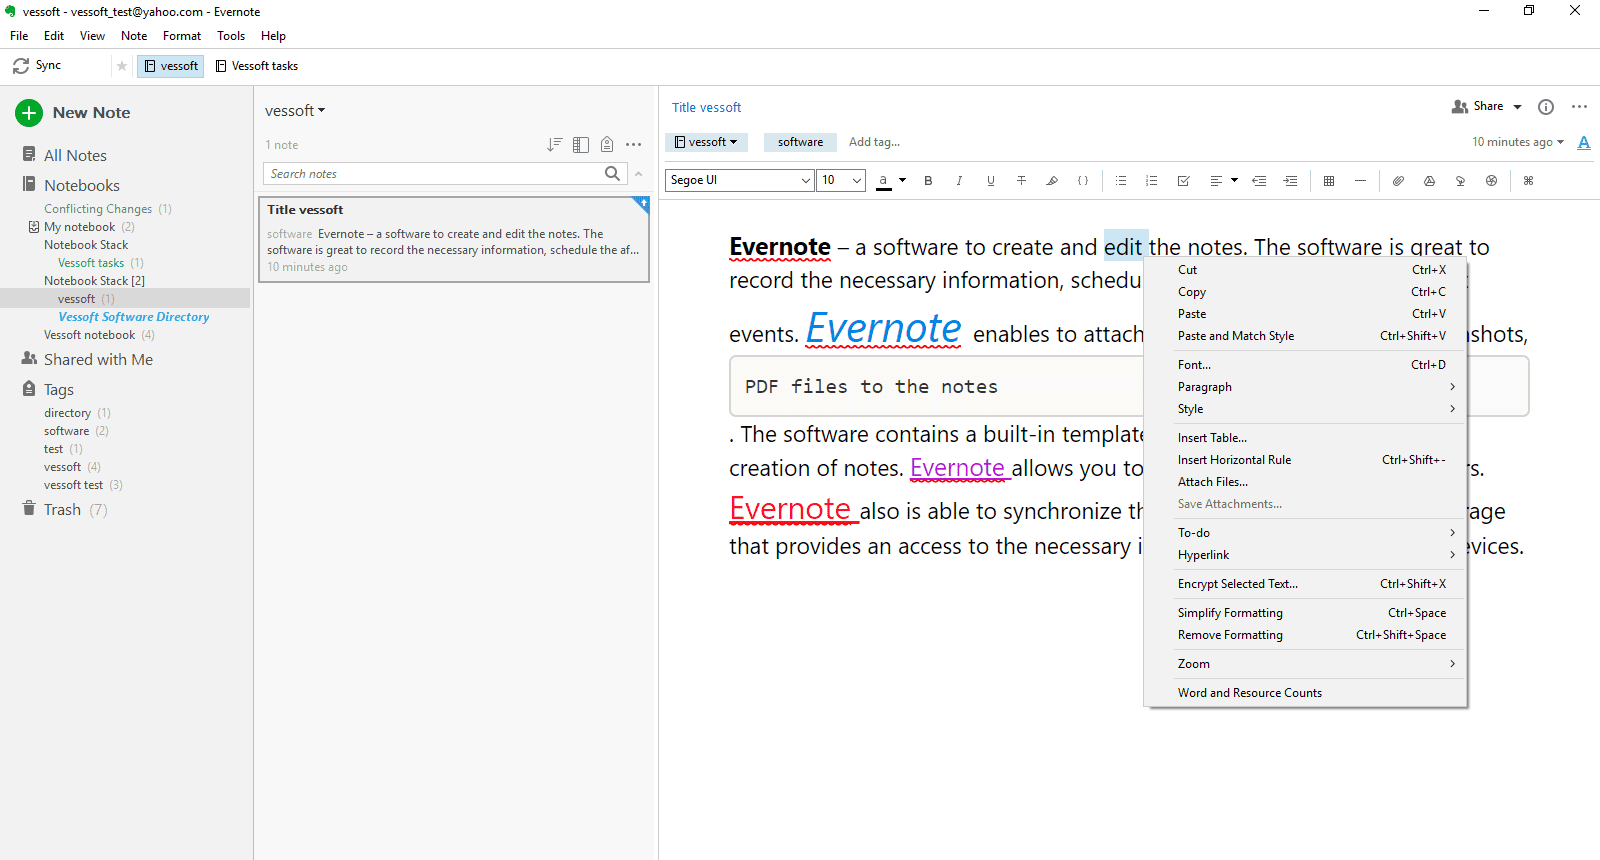Open the Format menu in menu bar

[x=182, y=36]
